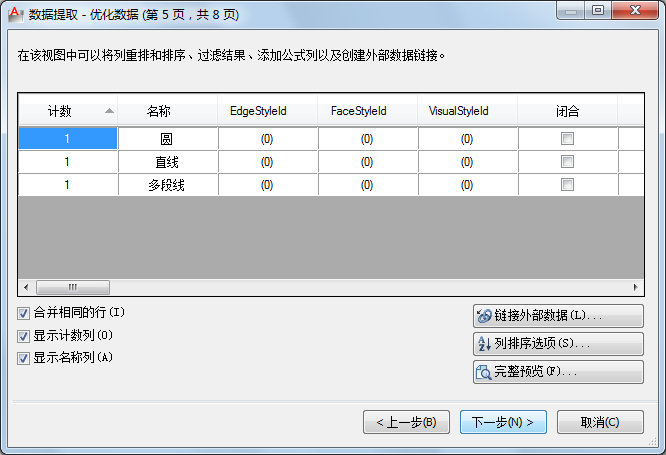The image size is (666, 455).
Task: Proceed with 下一步 button
Action: (x=503, y=422)
